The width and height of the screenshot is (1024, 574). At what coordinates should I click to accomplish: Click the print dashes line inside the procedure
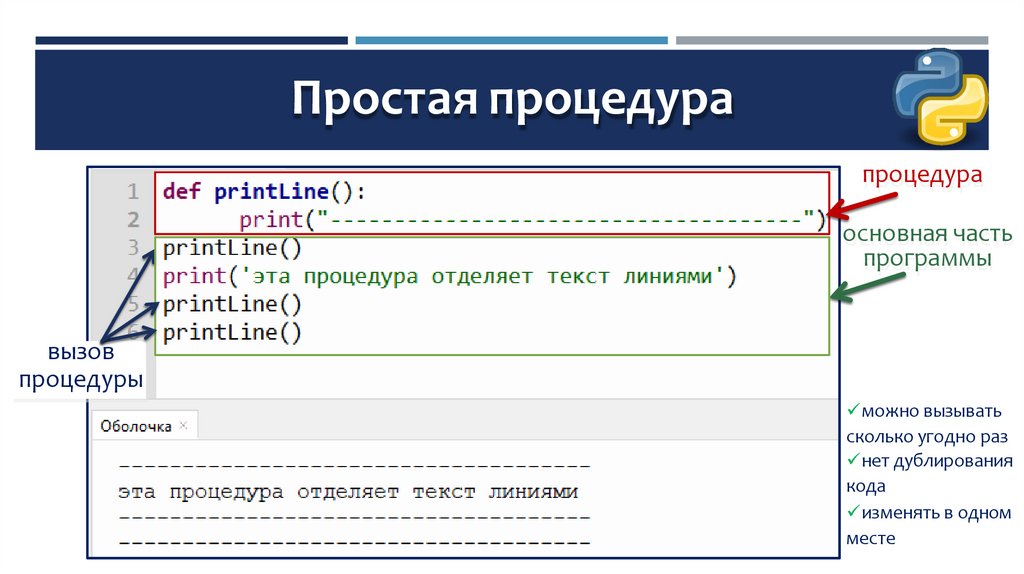point(533,219)
